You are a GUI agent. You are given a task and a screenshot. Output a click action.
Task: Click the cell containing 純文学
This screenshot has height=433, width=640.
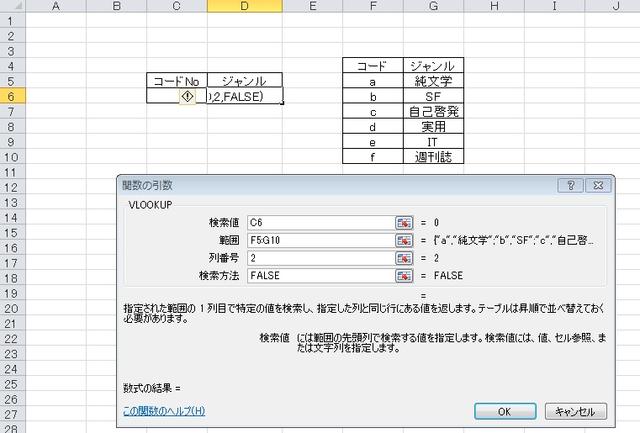tap(433, 81)
